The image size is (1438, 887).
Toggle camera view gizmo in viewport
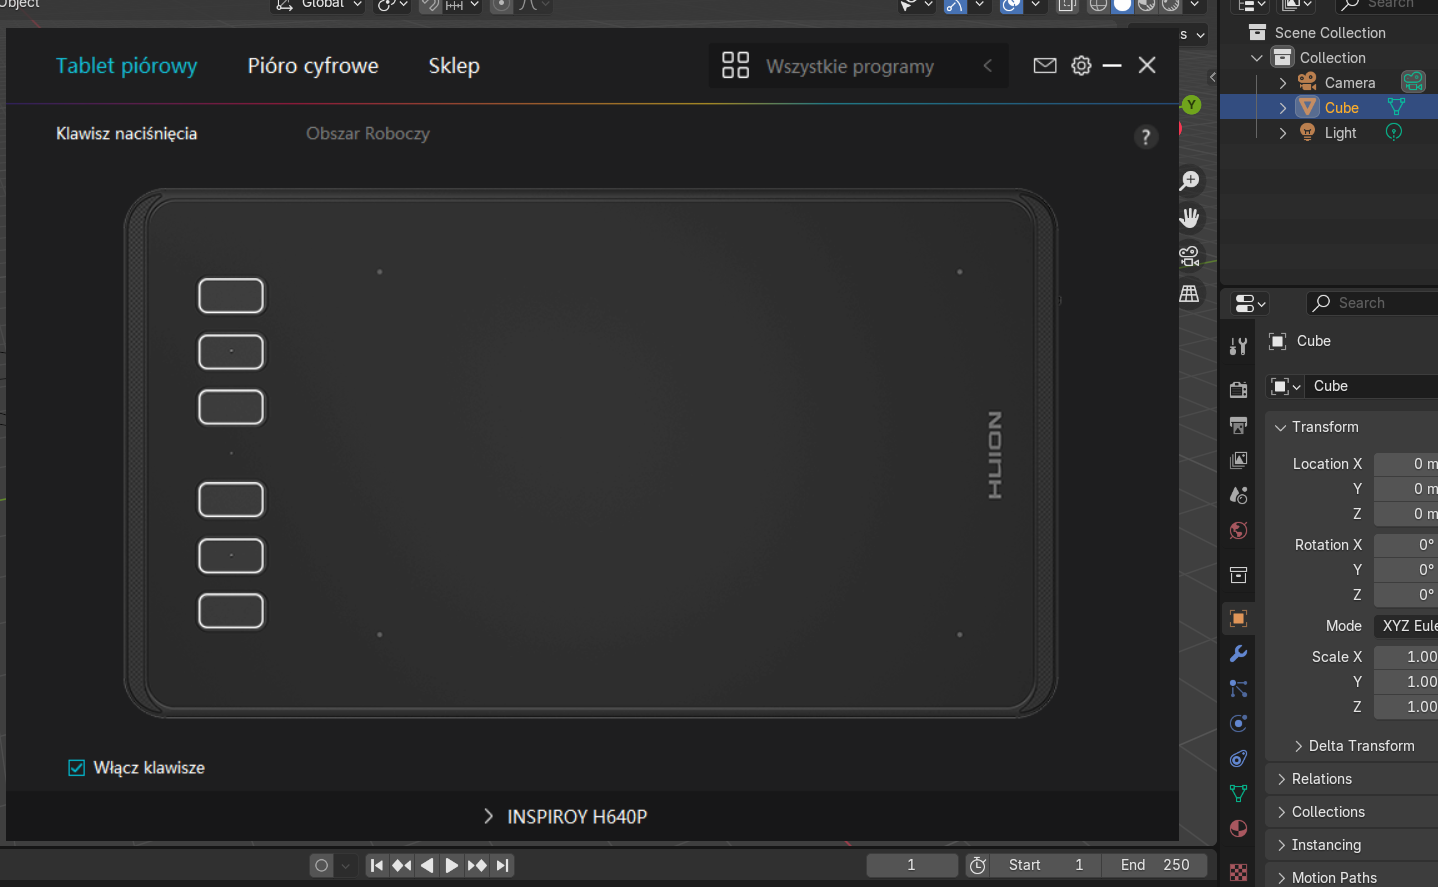tap(1189, 256)
